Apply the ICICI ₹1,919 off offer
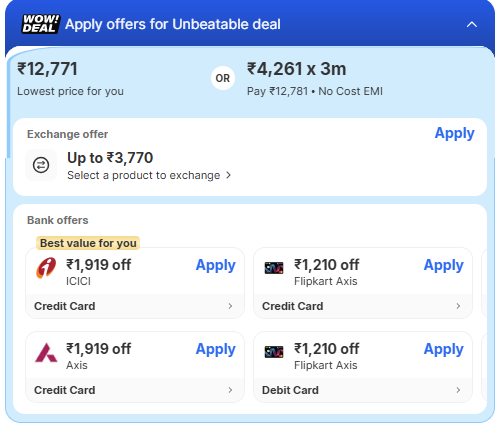504x425 pixels. click(216, 266)
